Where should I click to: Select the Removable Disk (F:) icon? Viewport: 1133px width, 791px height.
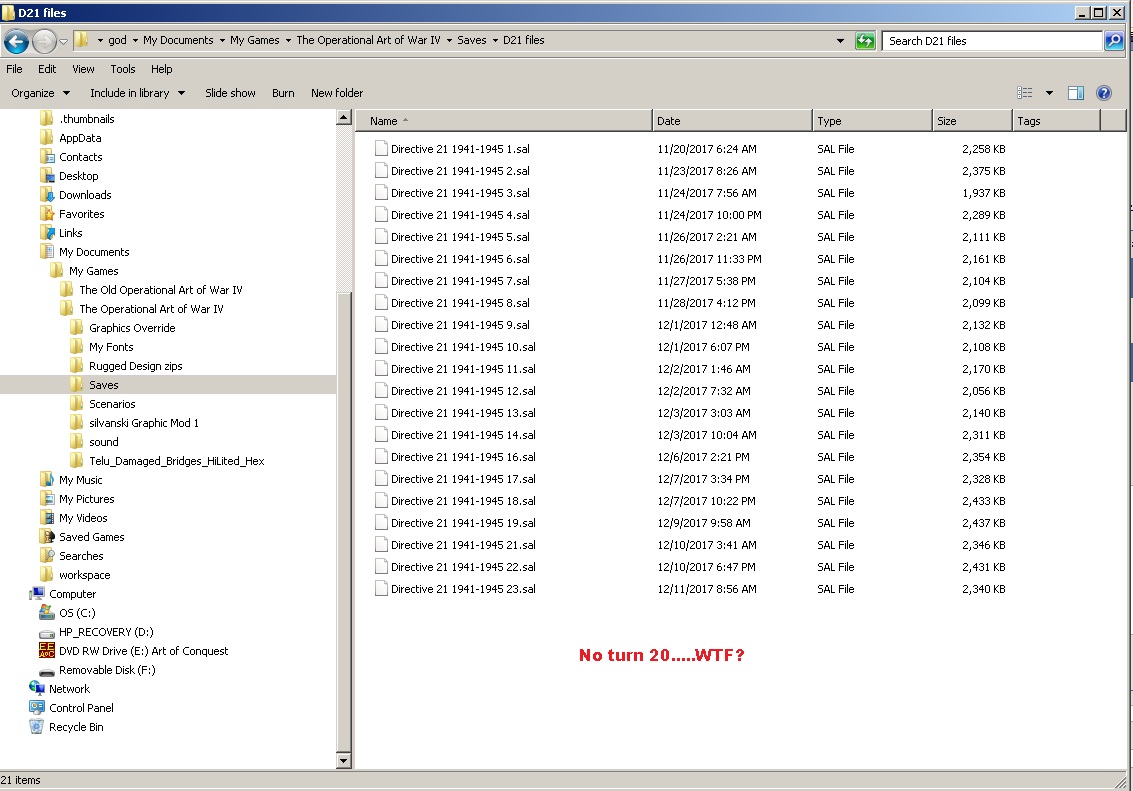click(x=46, y=671)
